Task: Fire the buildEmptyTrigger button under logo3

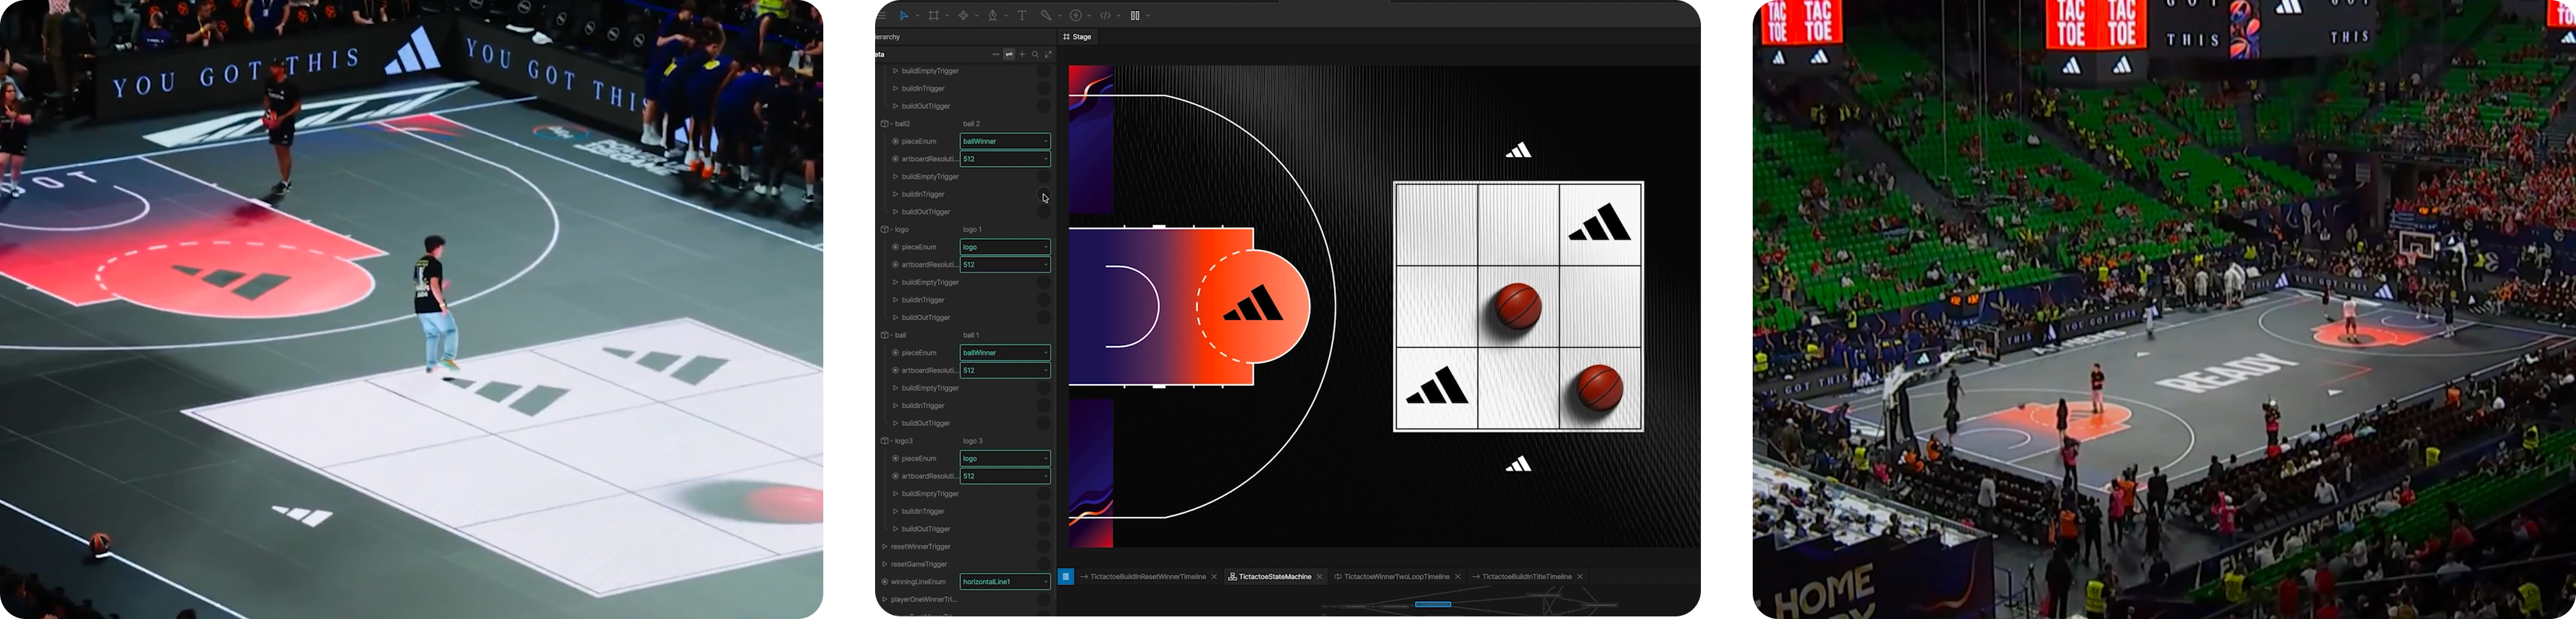Action: coord(1043,494)
